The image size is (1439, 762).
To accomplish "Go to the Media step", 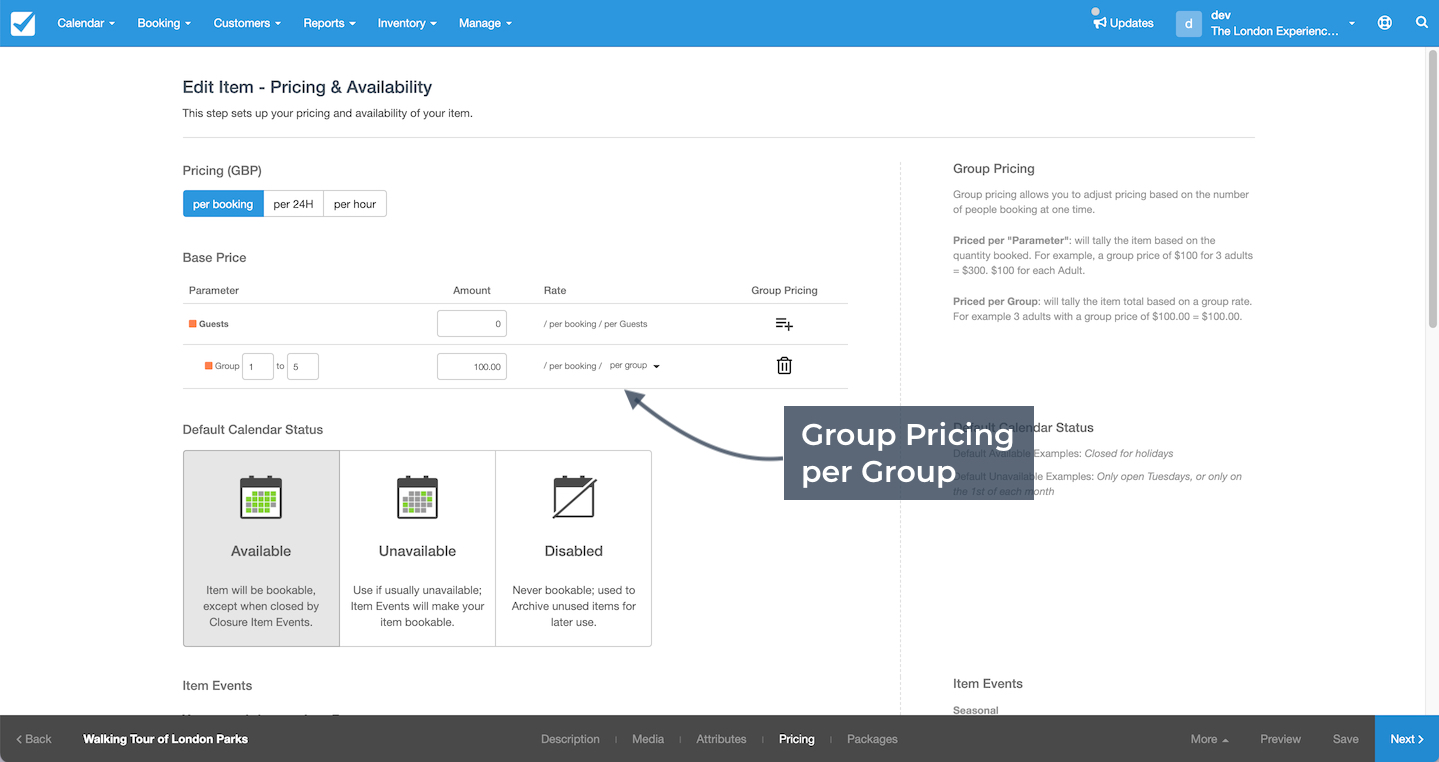I will click(x=648, y=739).
